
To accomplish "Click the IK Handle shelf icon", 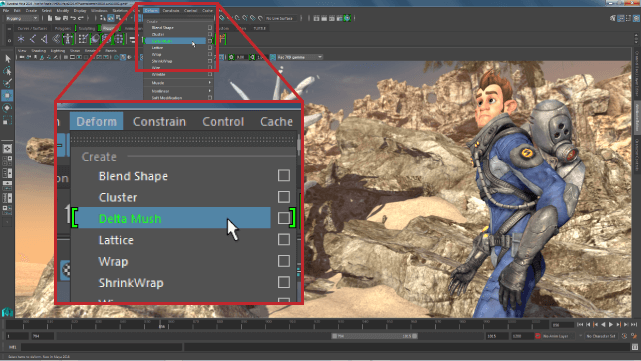I will point(44,39).
